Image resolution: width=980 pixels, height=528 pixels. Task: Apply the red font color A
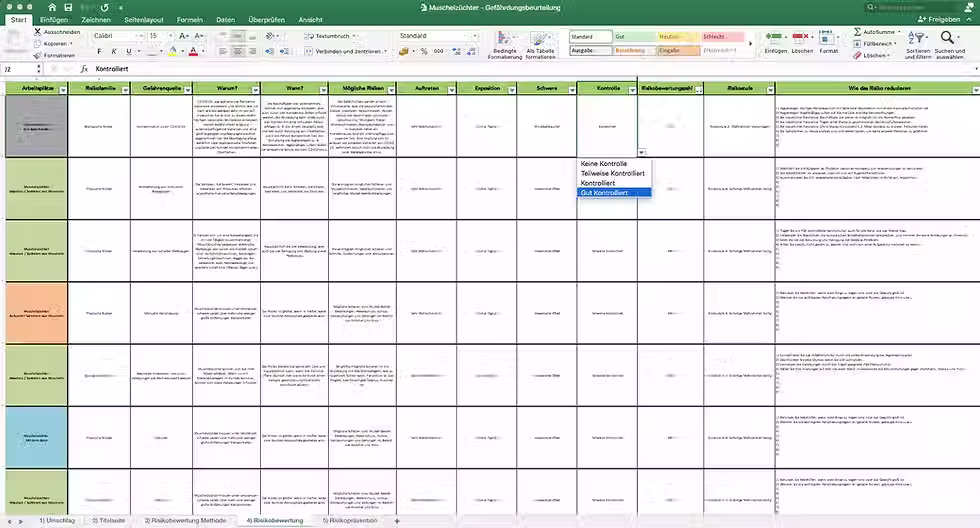pos(193,51)
